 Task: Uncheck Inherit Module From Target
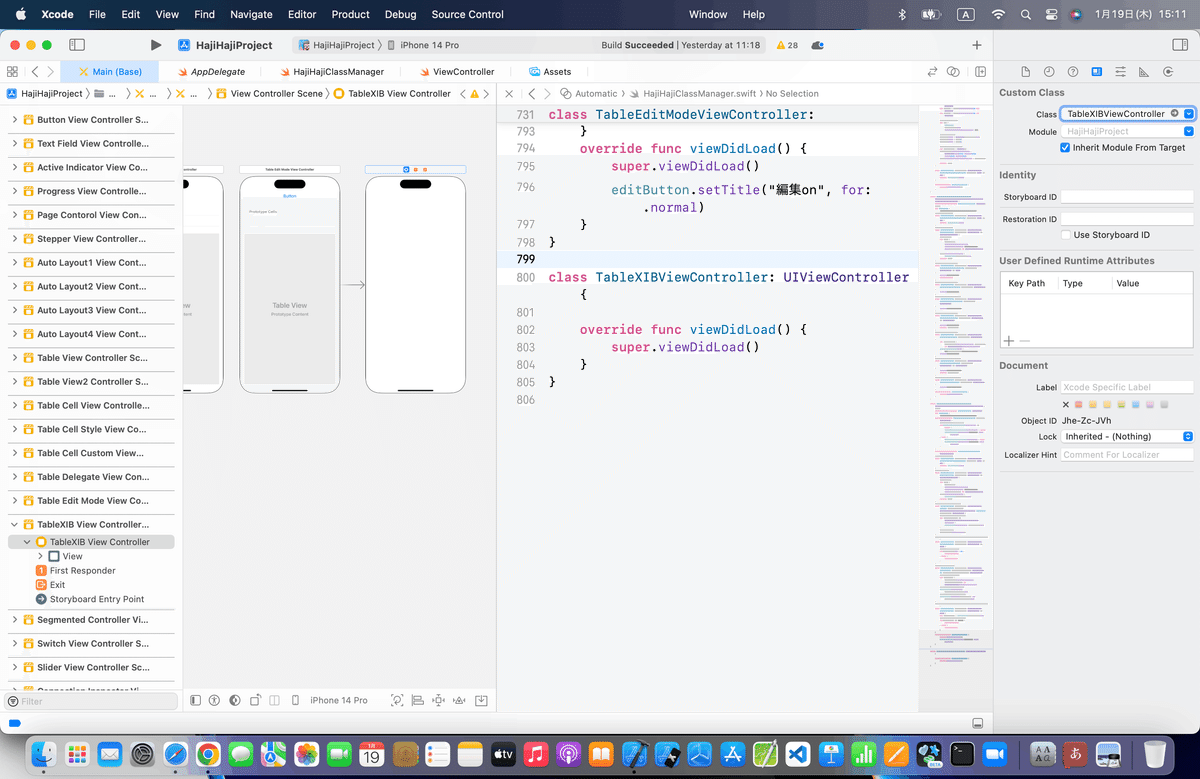[x=1065, y=147]
